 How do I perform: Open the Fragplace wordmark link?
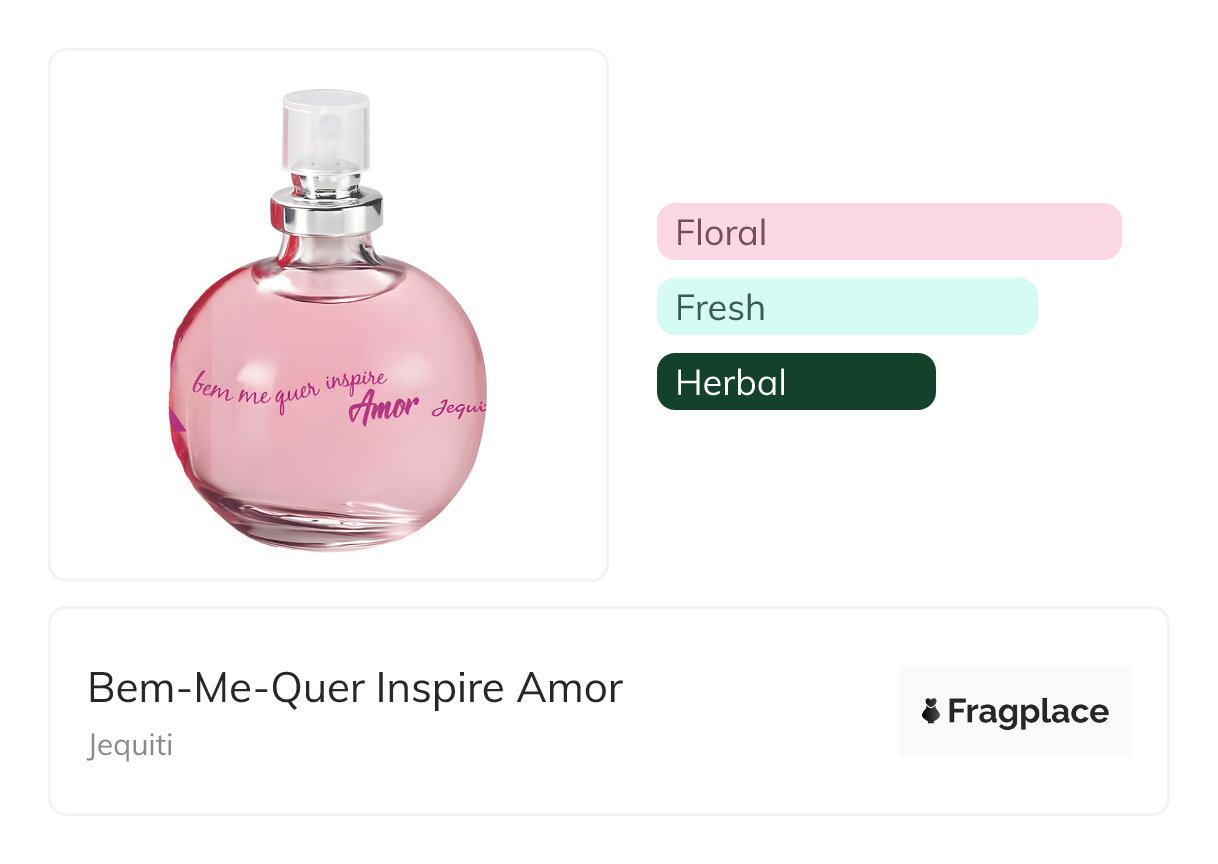[1028, 712]
